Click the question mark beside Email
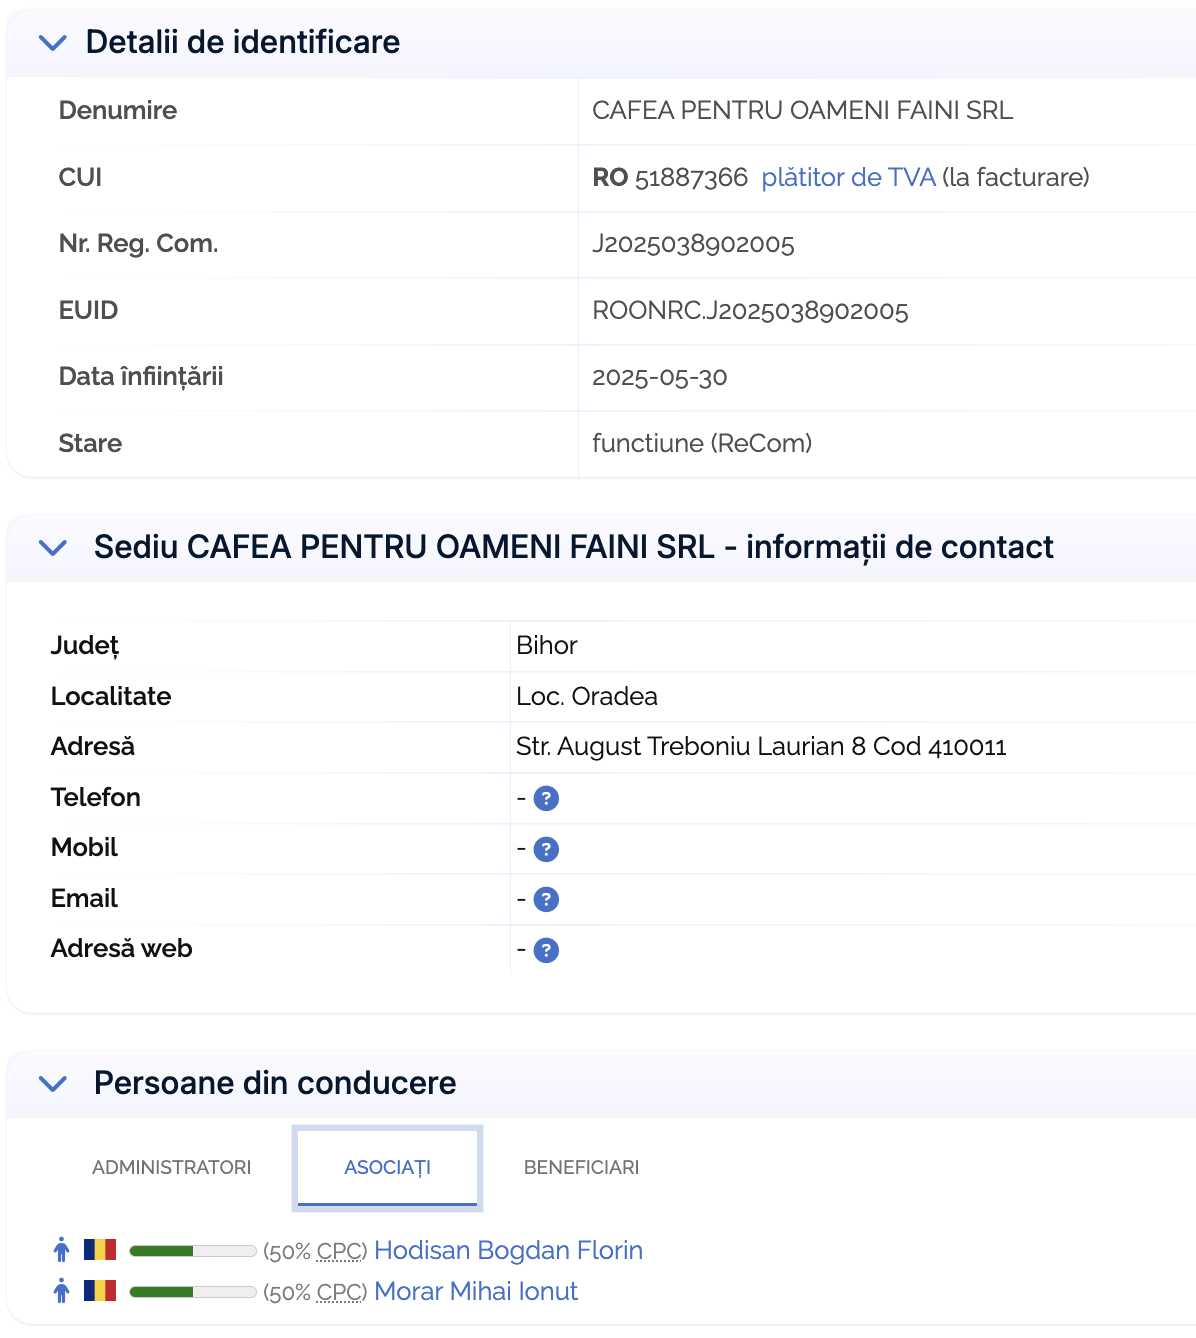Screen dimensions: 1196x1338 pyautogui.click(x=546, y=899)
